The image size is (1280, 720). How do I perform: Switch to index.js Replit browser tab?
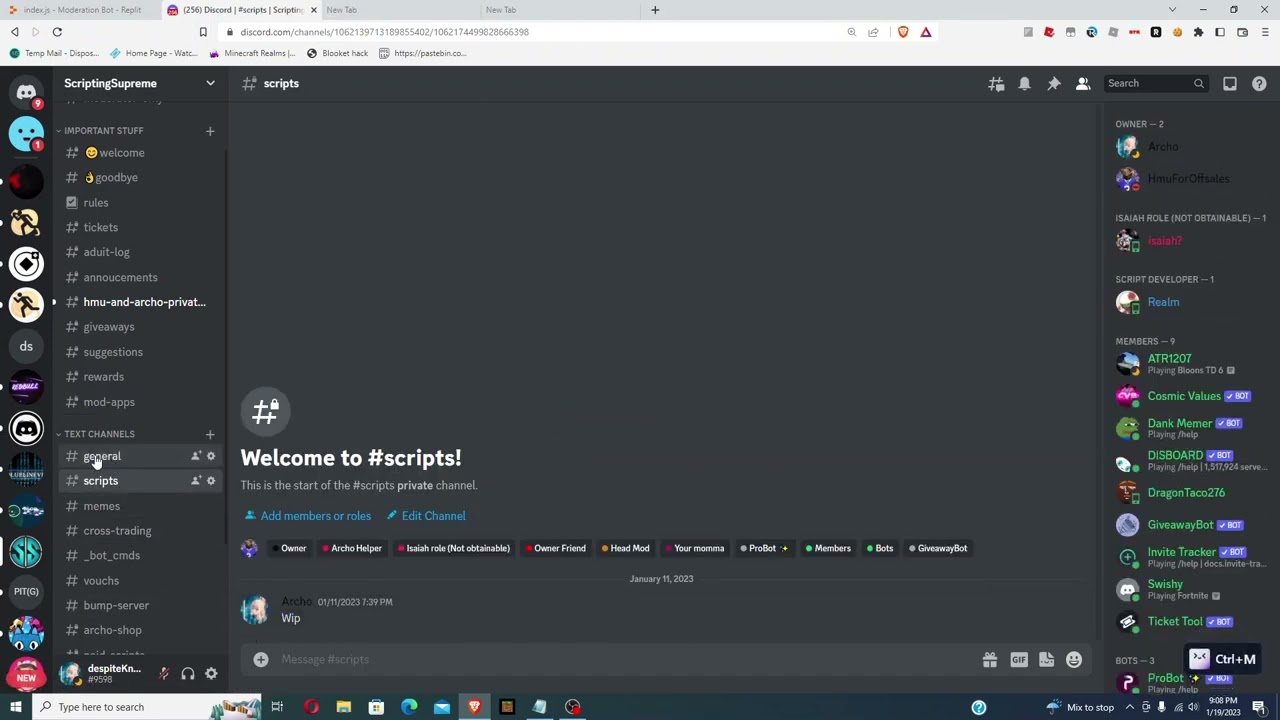click(x=80, y=10)
